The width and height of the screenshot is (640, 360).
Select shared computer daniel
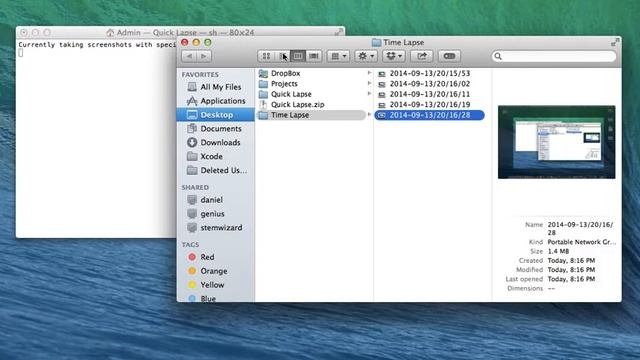pyautogui.click(x=216, y=200)
